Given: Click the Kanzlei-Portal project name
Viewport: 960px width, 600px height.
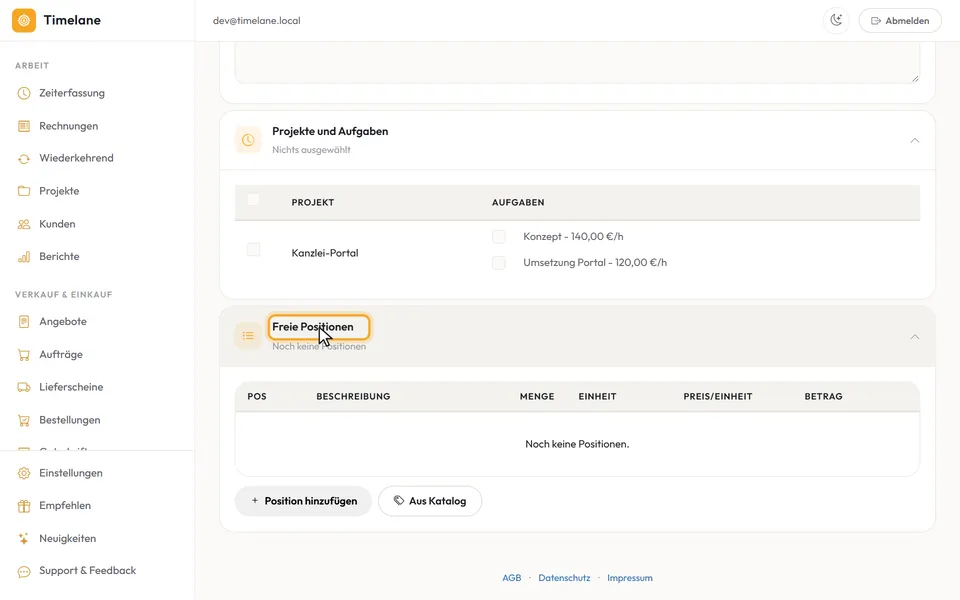Looking at the screenshot, I should [324, 253].
